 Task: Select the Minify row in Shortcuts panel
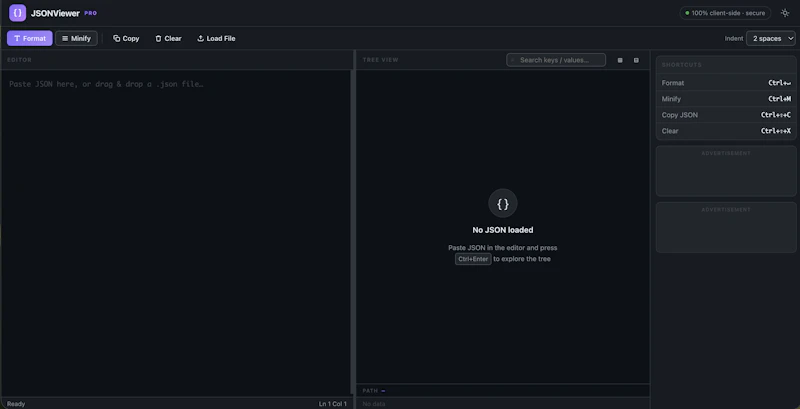point(726,99)
